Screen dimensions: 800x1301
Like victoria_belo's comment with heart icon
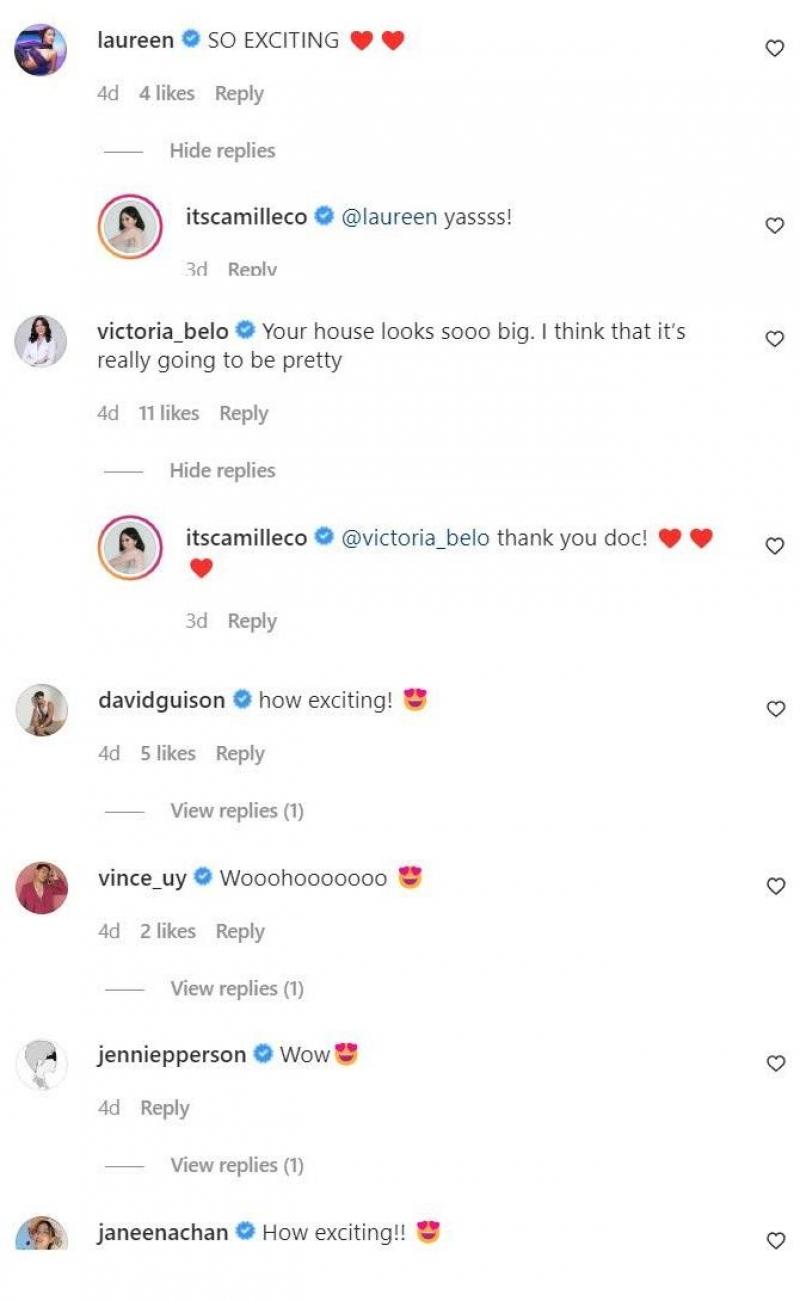[x=774, y=340]
